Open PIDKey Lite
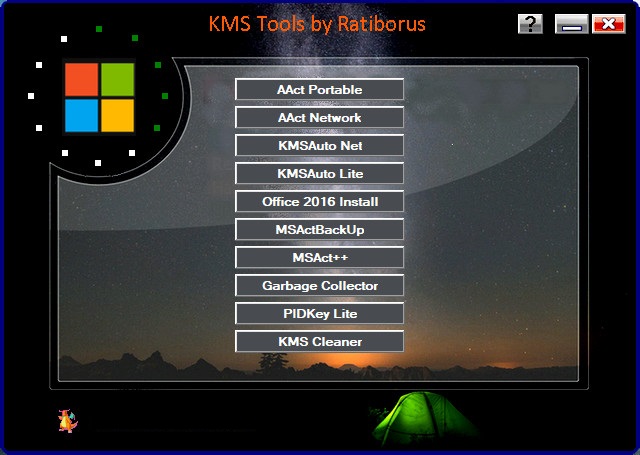The image size is (640, 455). click(x=319, y=313)
